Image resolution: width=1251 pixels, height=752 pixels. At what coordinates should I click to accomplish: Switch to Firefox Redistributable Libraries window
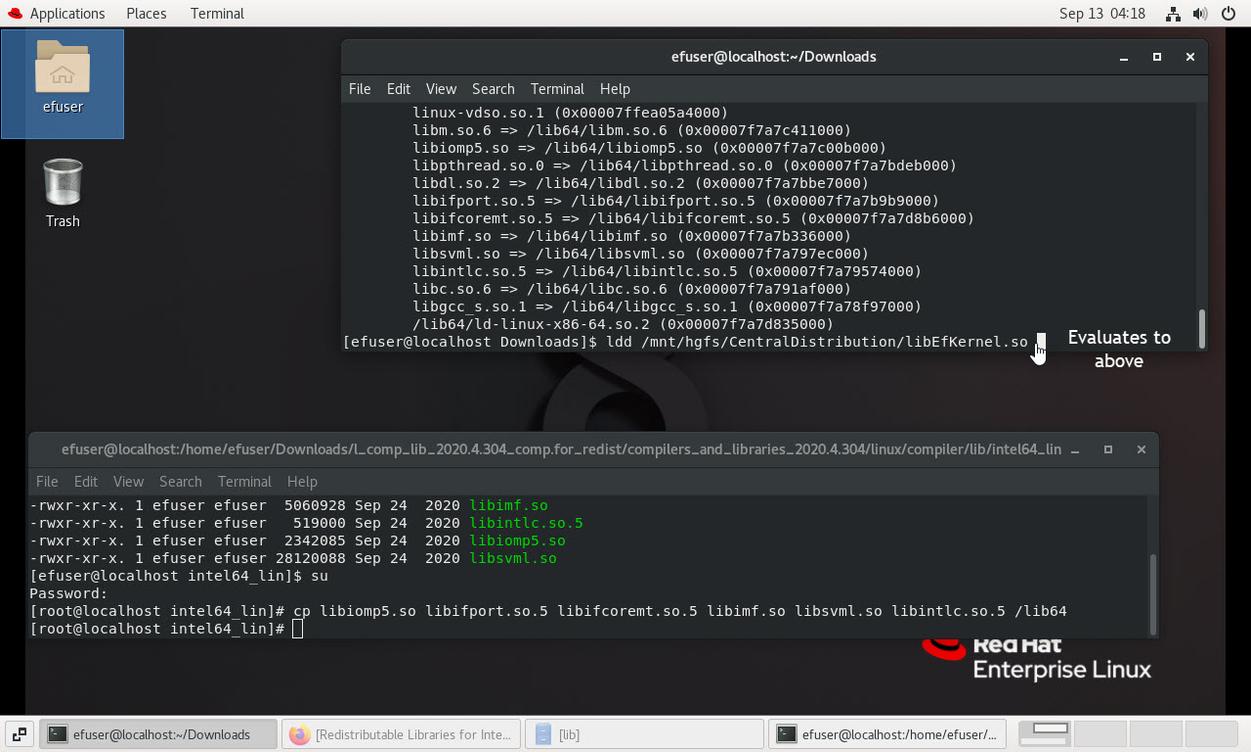pyautogui.click(x=401, y=734)
